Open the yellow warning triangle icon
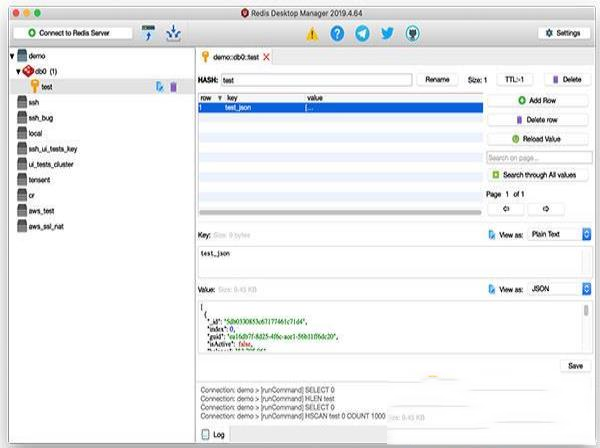This screenshot has width=600, height=448. (x=312, y=33)
